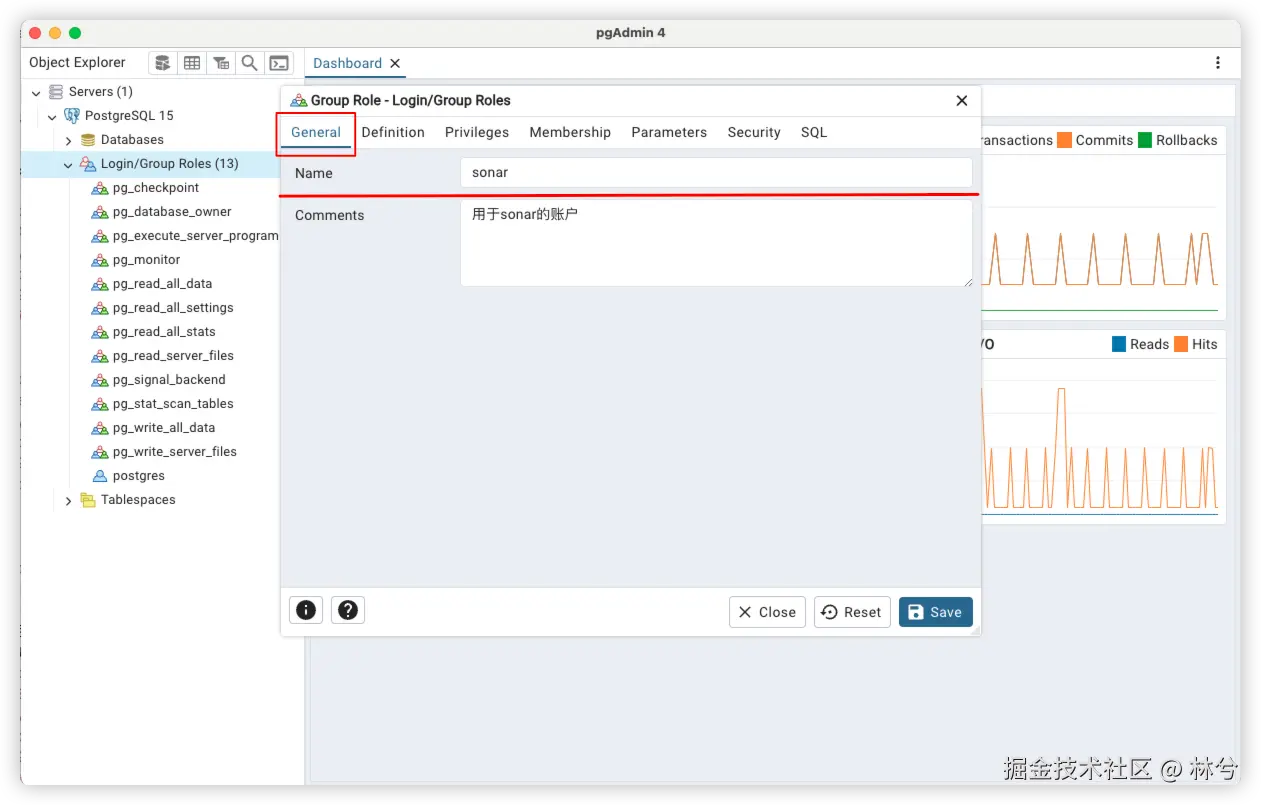
Task: Click the View Data table icon
Action: coord(192,63)
